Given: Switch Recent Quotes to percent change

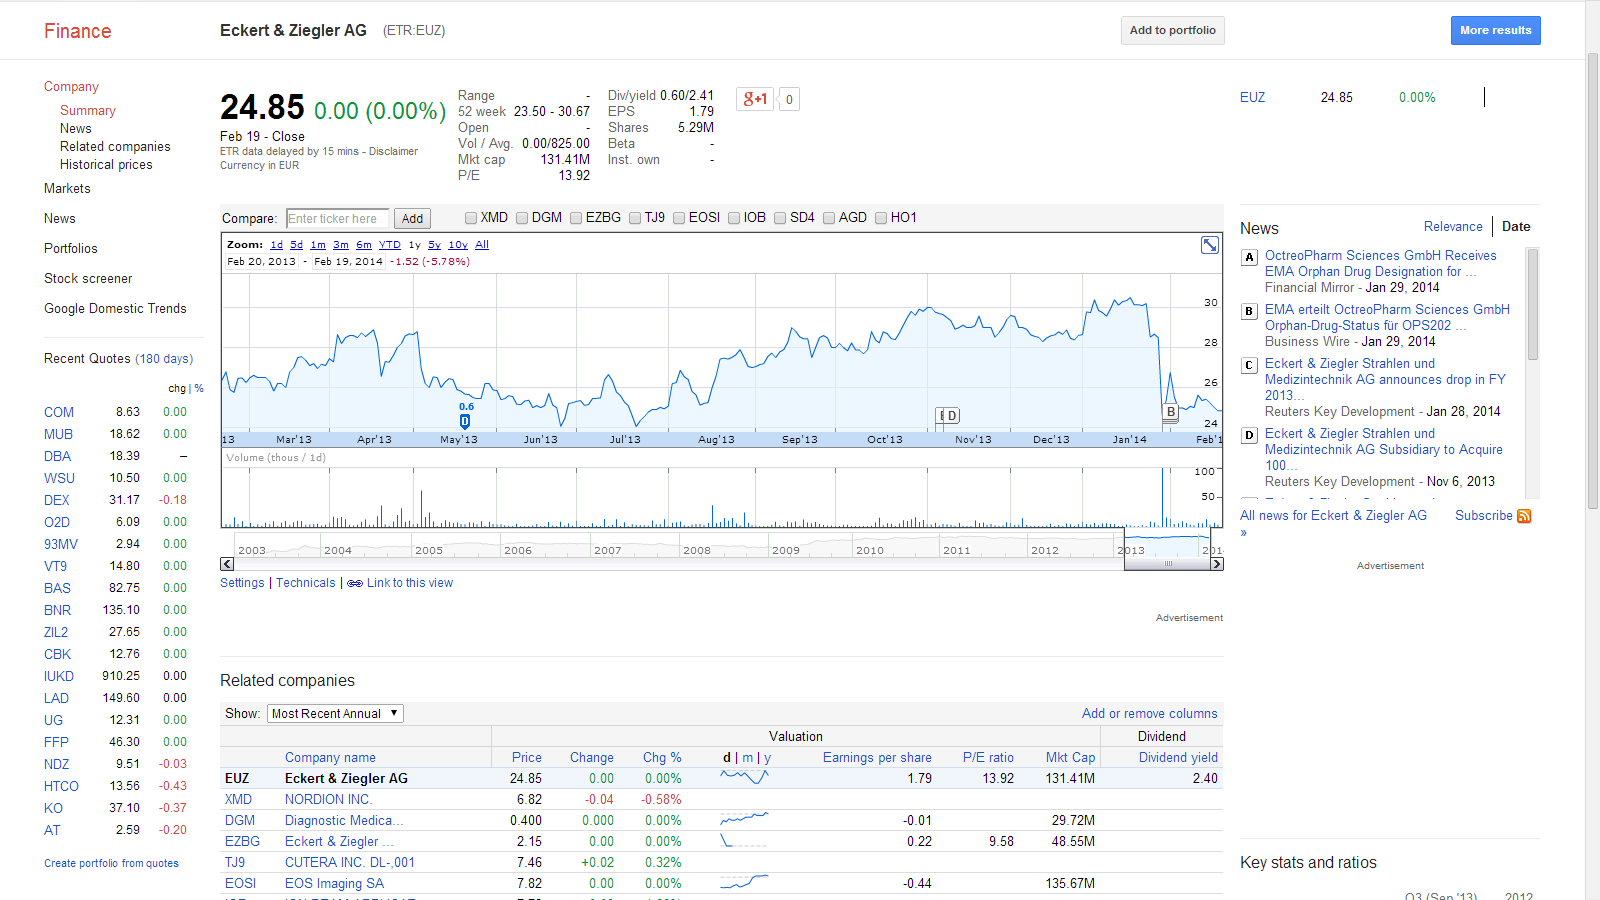Looking at the screenshot, I should [199, 388].
